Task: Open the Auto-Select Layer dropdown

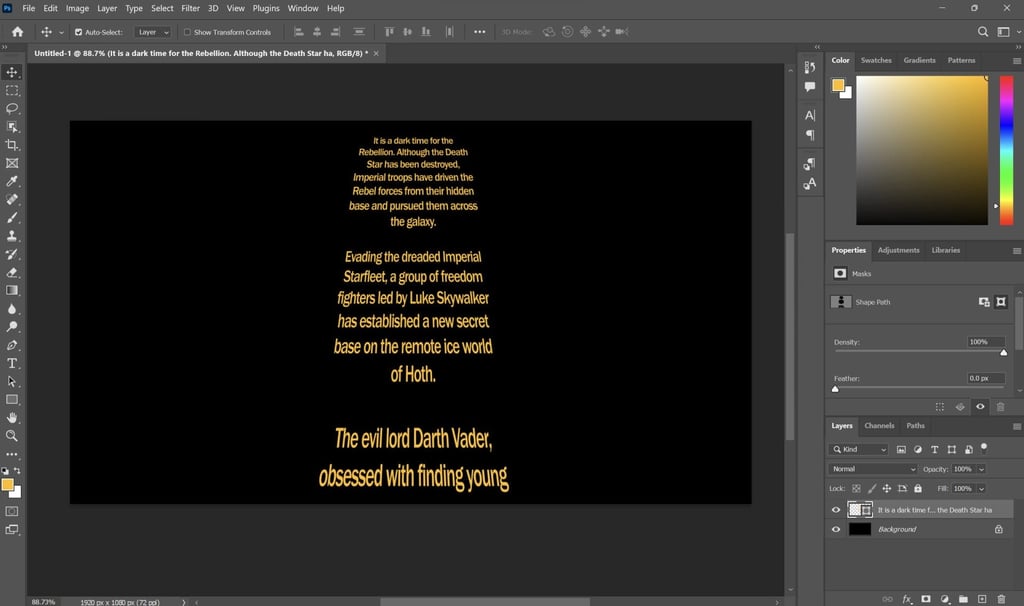Action: pos(153,32)
